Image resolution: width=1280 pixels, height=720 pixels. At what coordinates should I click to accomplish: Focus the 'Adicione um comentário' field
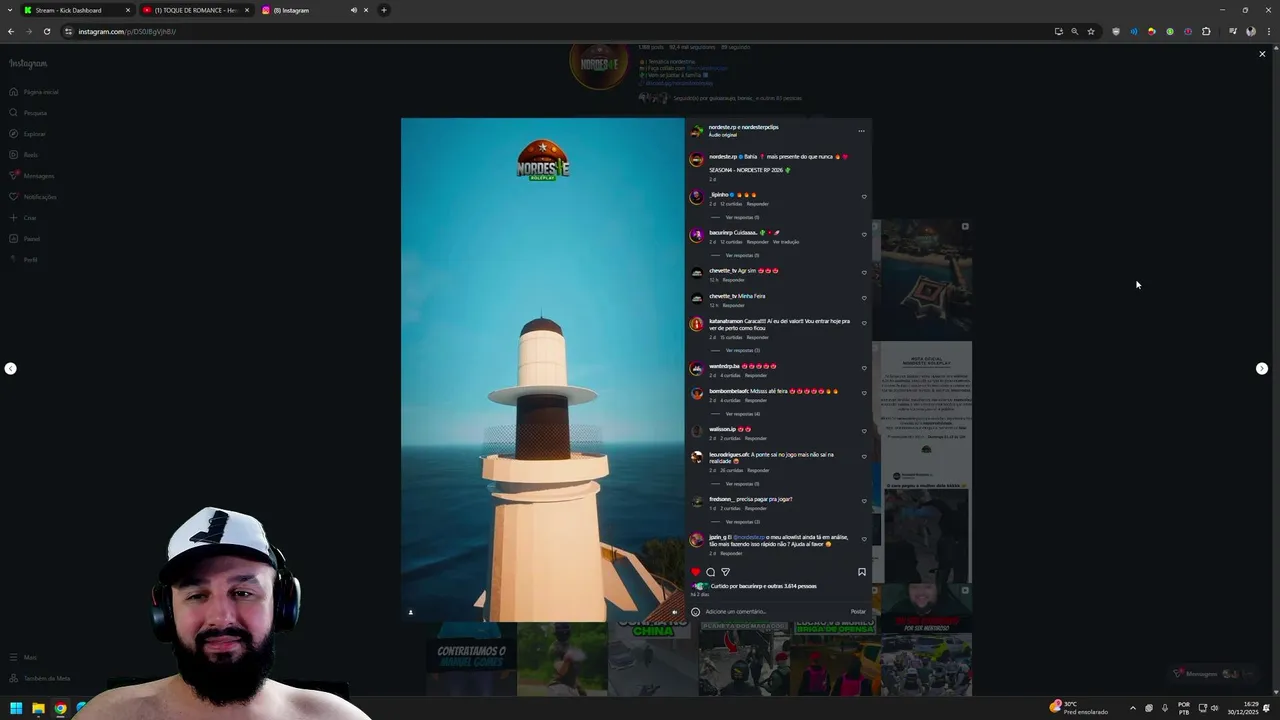point(775,611)
